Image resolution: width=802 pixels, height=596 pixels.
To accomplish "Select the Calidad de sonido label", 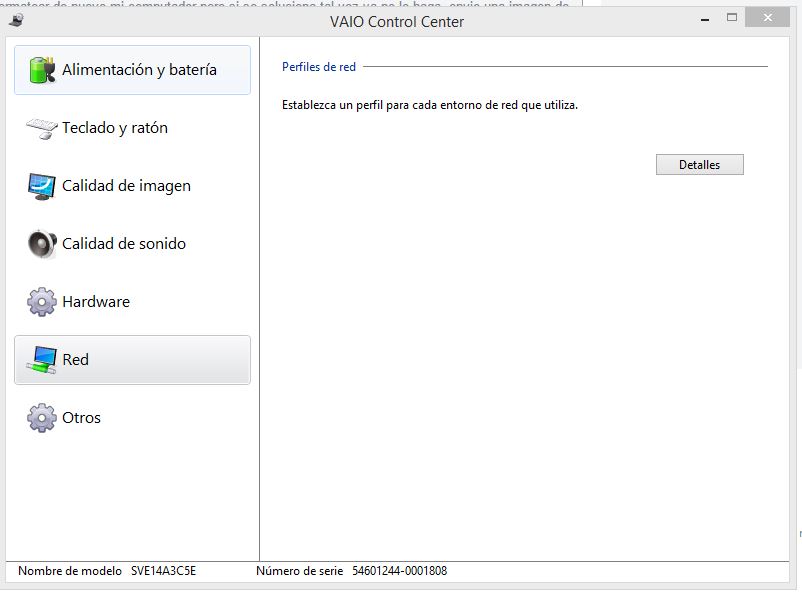I will click(x=124, y=244).
